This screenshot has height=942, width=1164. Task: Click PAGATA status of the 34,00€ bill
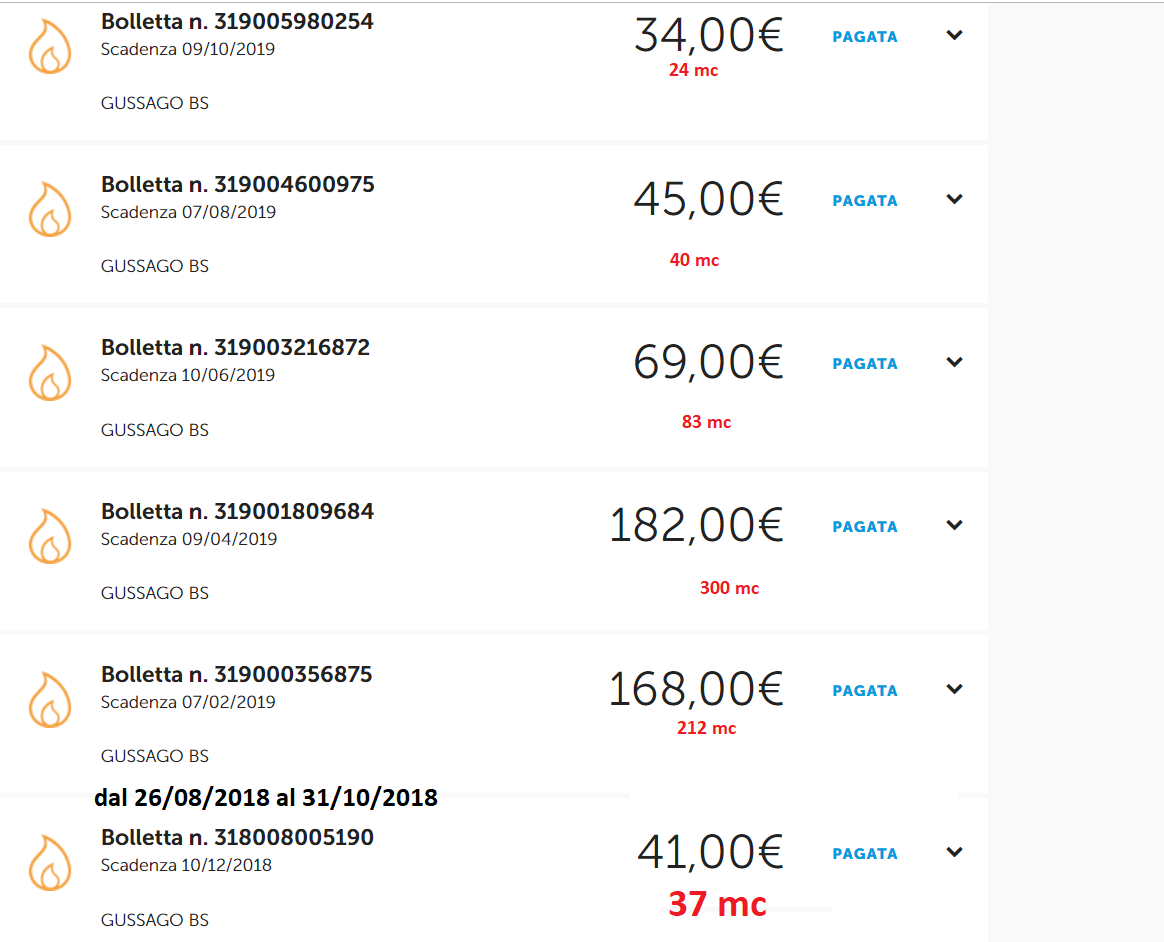(x=865, y=37)
